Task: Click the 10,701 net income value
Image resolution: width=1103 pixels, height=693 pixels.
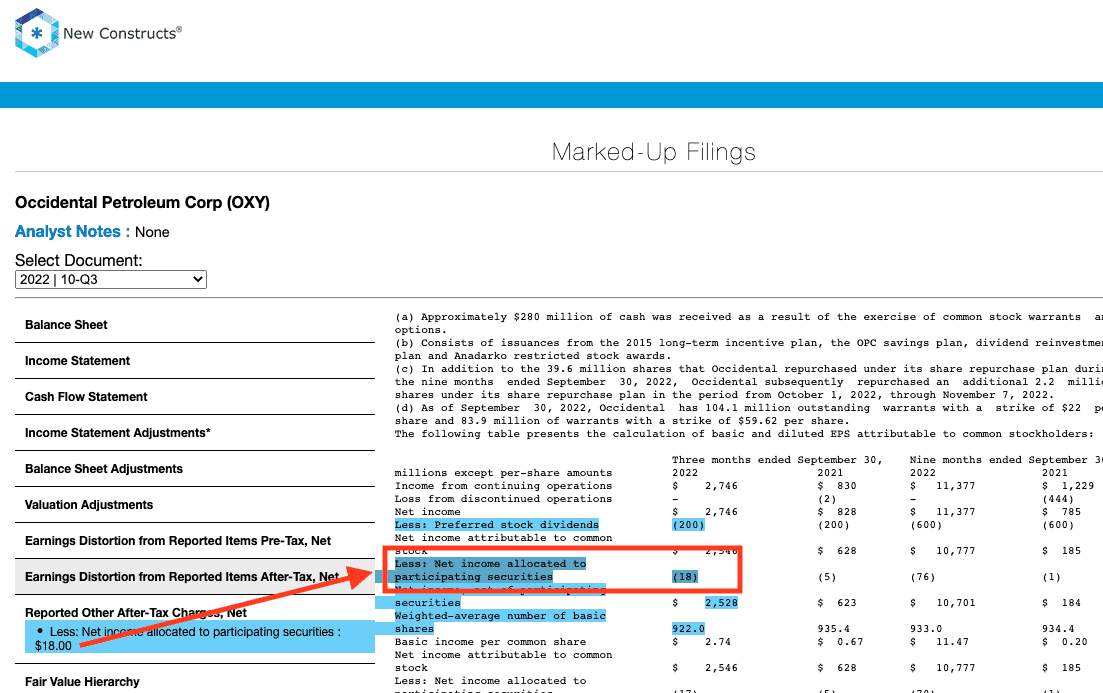Action: (x=956, y=603)
